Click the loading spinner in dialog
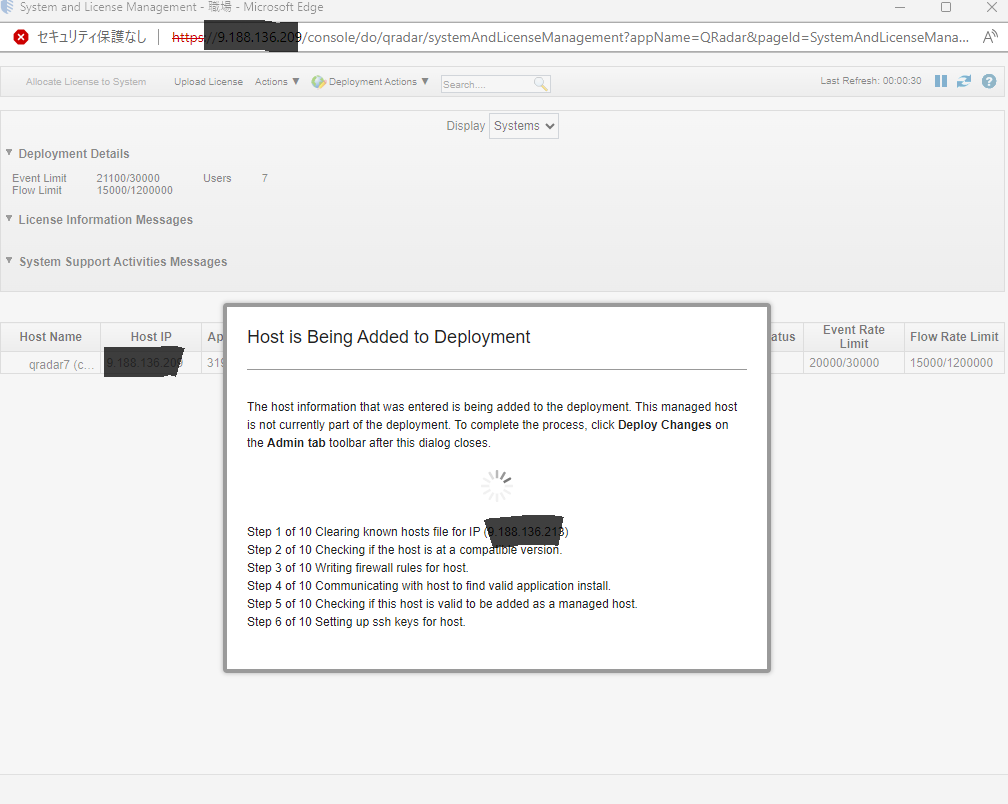 click(497, 486)
